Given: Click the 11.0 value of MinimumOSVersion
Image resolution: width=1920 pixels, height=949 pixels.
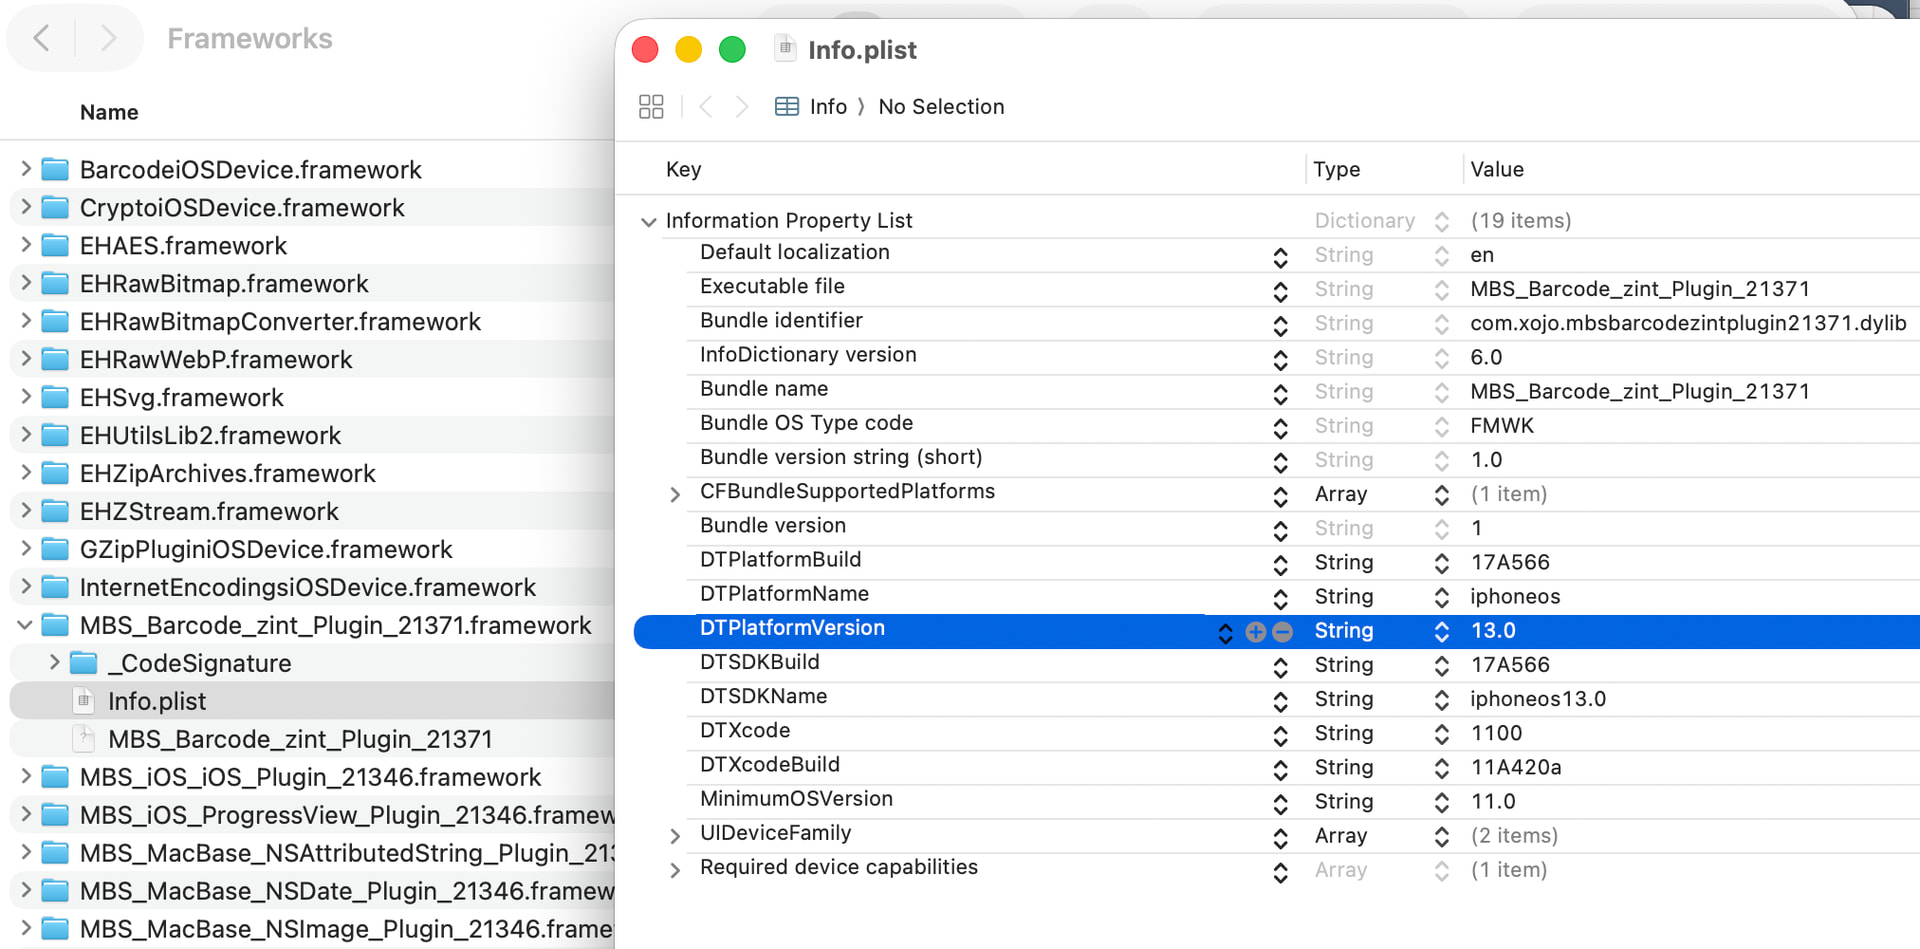Looking at the screenshot, I should coord(1493,802).
